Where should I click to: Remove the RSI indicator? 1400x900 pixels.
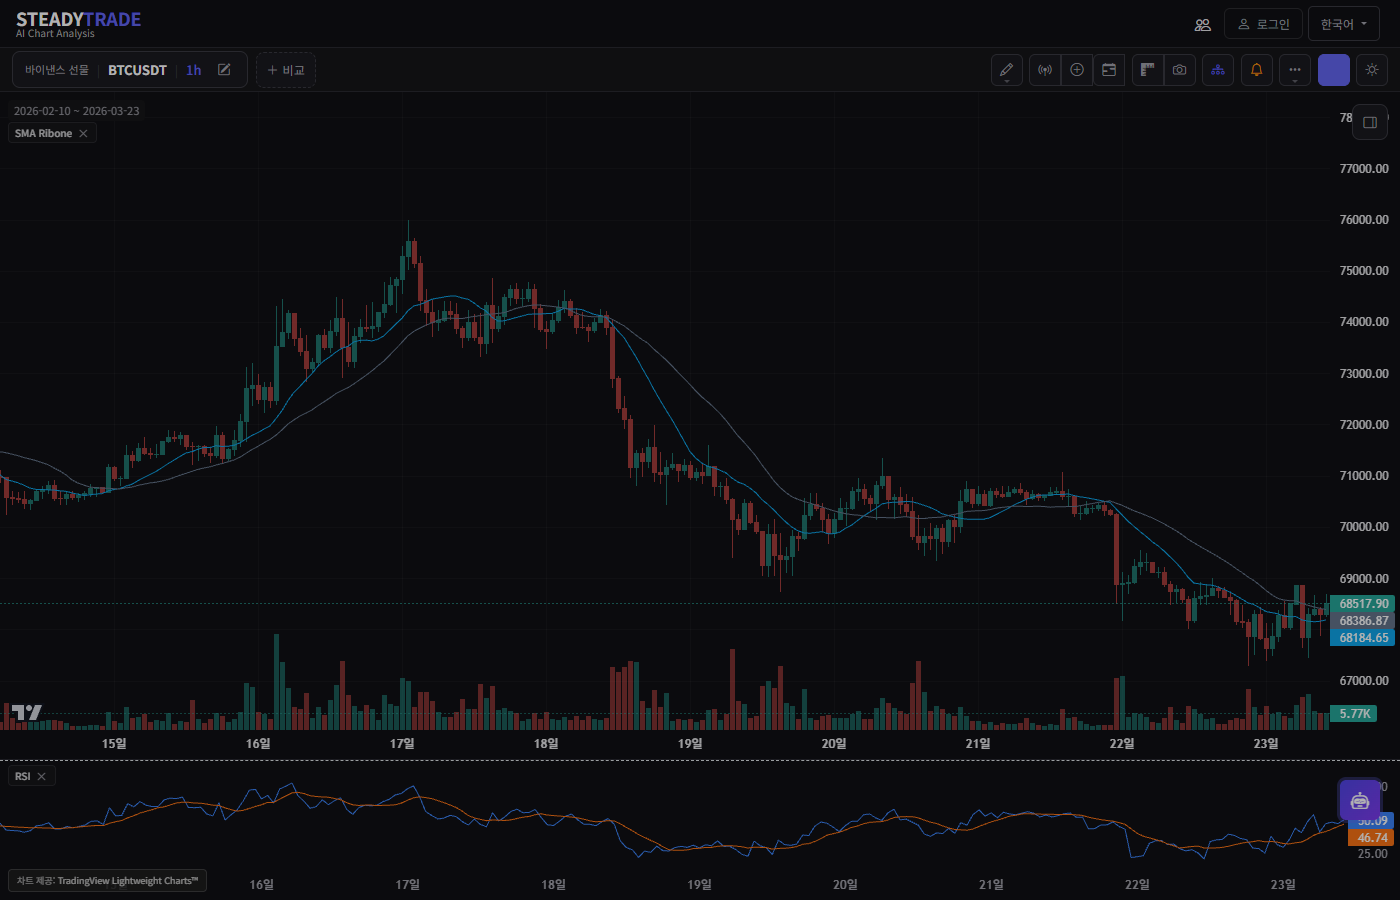[x=41, y=776]
